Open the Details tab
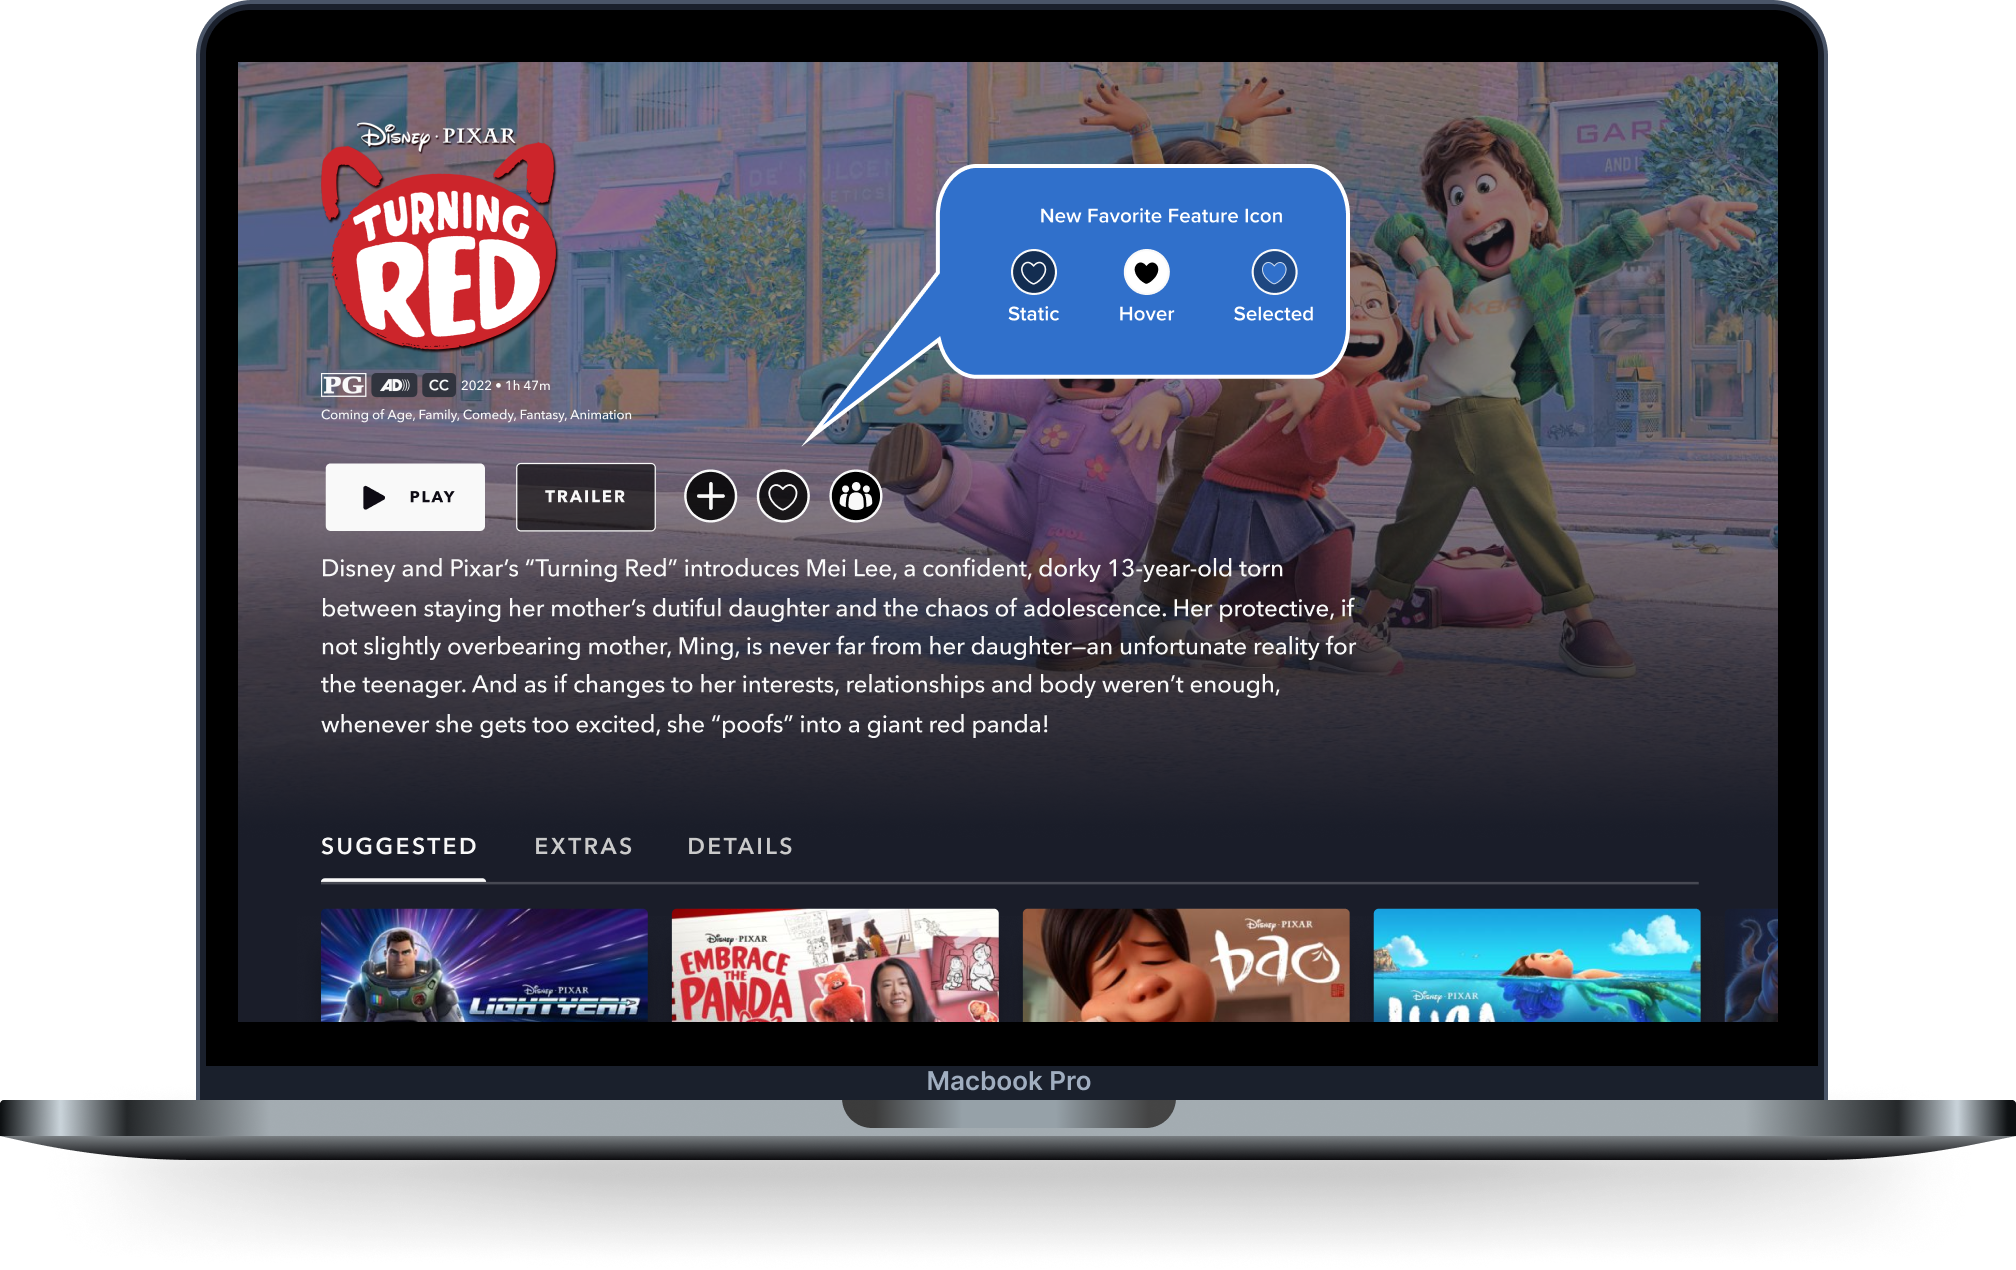The height and width of the screenshot is (1270, 2016). tap(740, 846)
